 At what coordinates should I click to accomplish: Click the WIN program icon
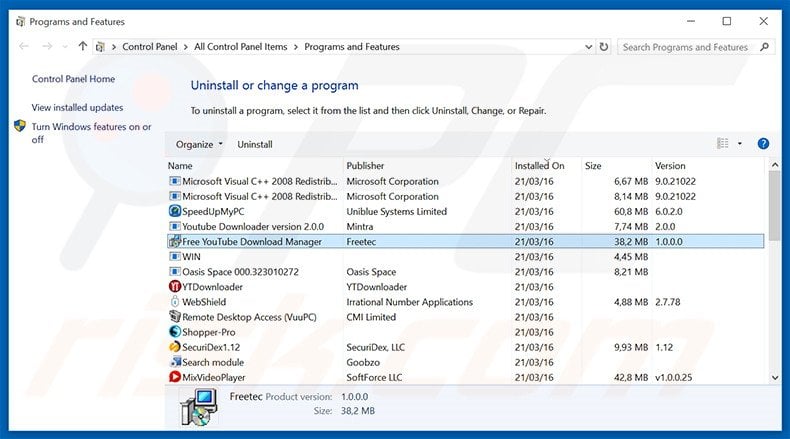174,257
